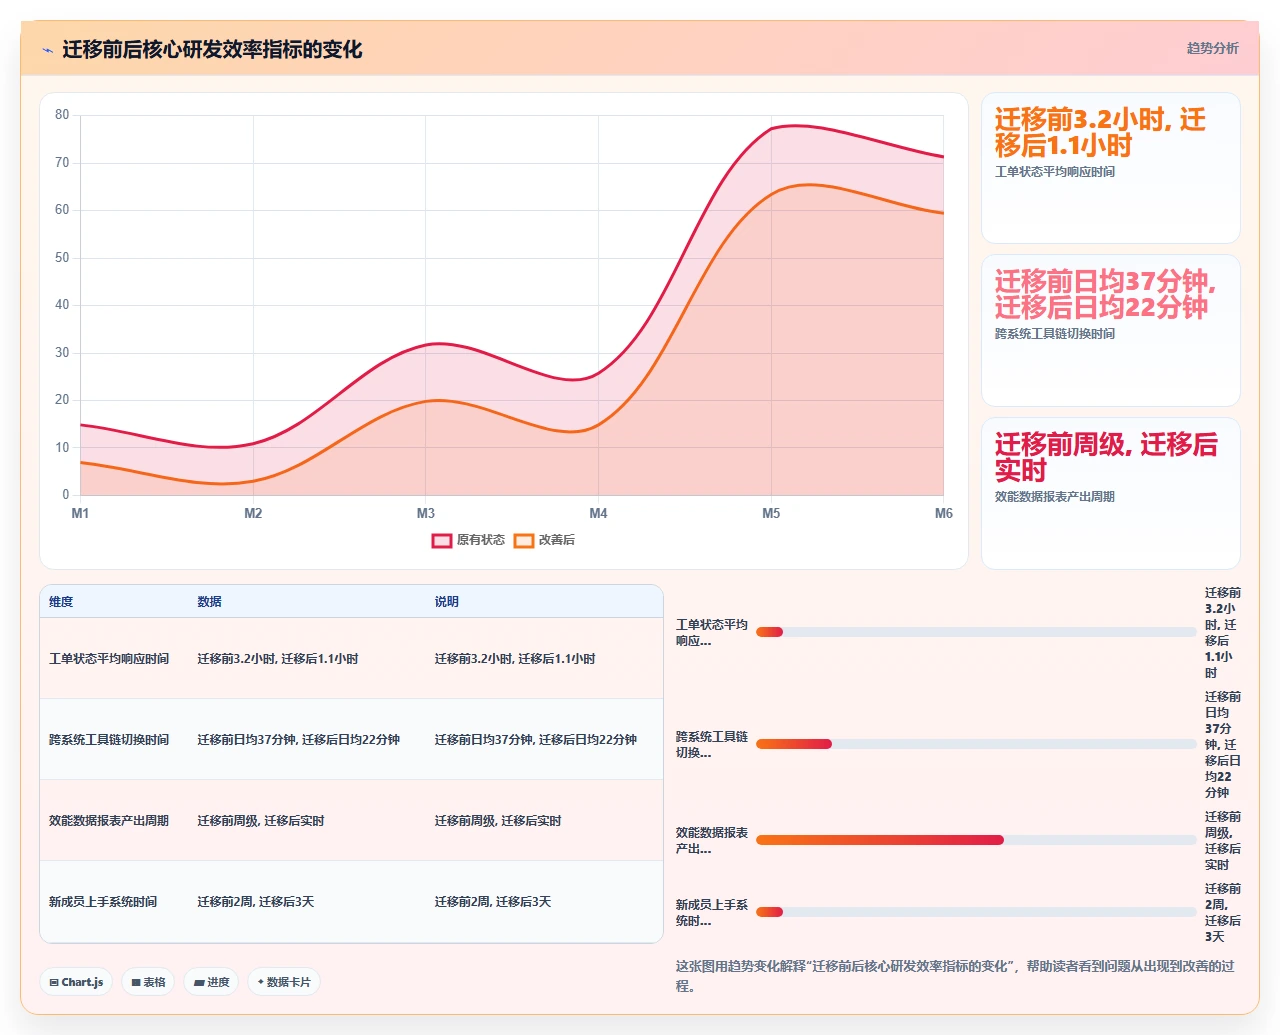
Task: Click the 趋势分析 label in the header
Action: [x=1212, y=48]
